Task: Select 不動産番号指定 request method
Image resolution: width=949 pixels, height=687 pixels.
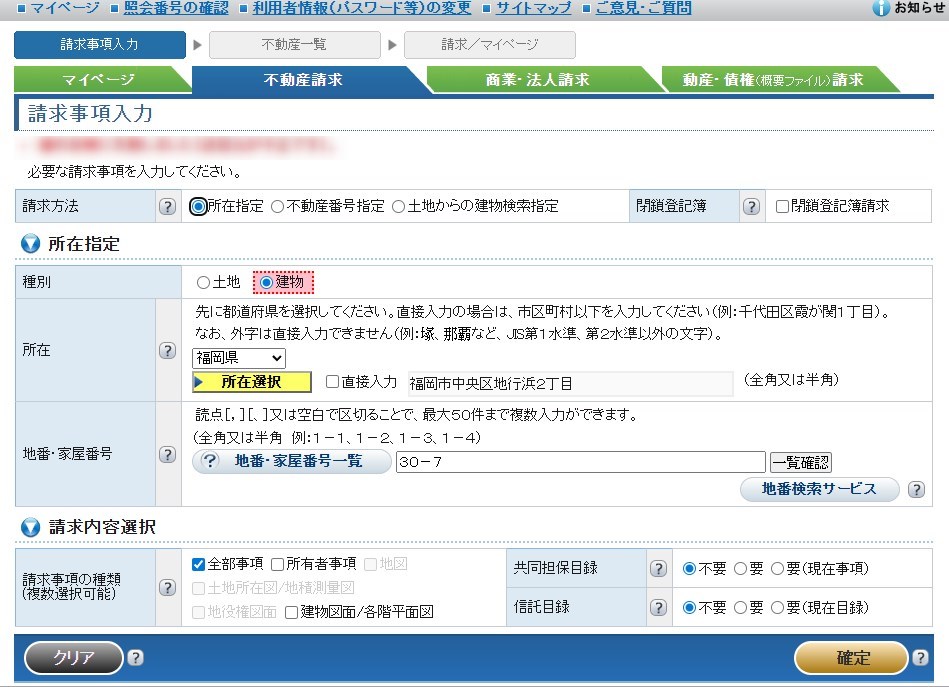Action: point(278,207)
